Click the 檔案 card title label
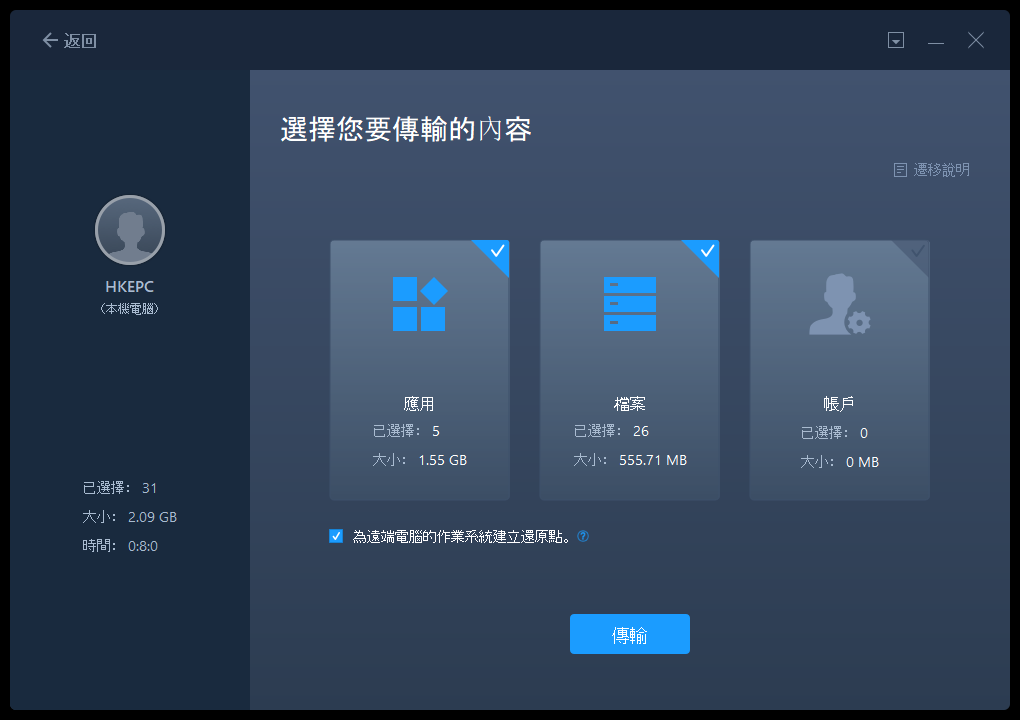The image size is (1020, 720). (630, 404)
